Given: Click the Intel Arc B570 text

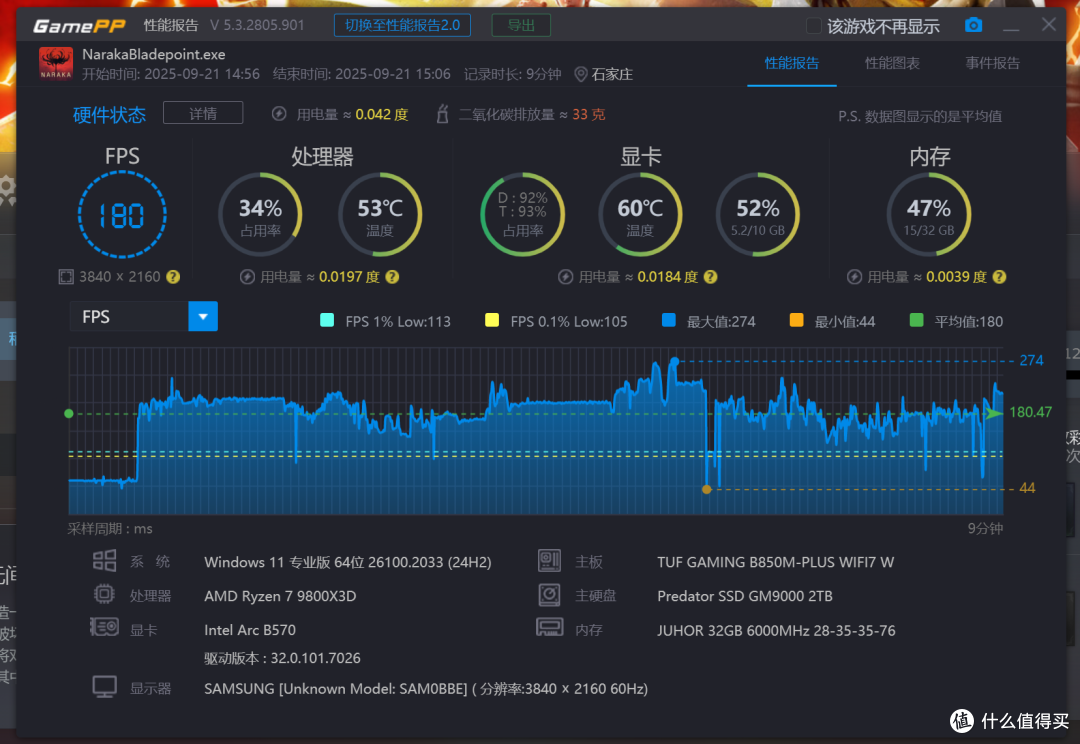Looking at the screenshot, I should [250, 630].
